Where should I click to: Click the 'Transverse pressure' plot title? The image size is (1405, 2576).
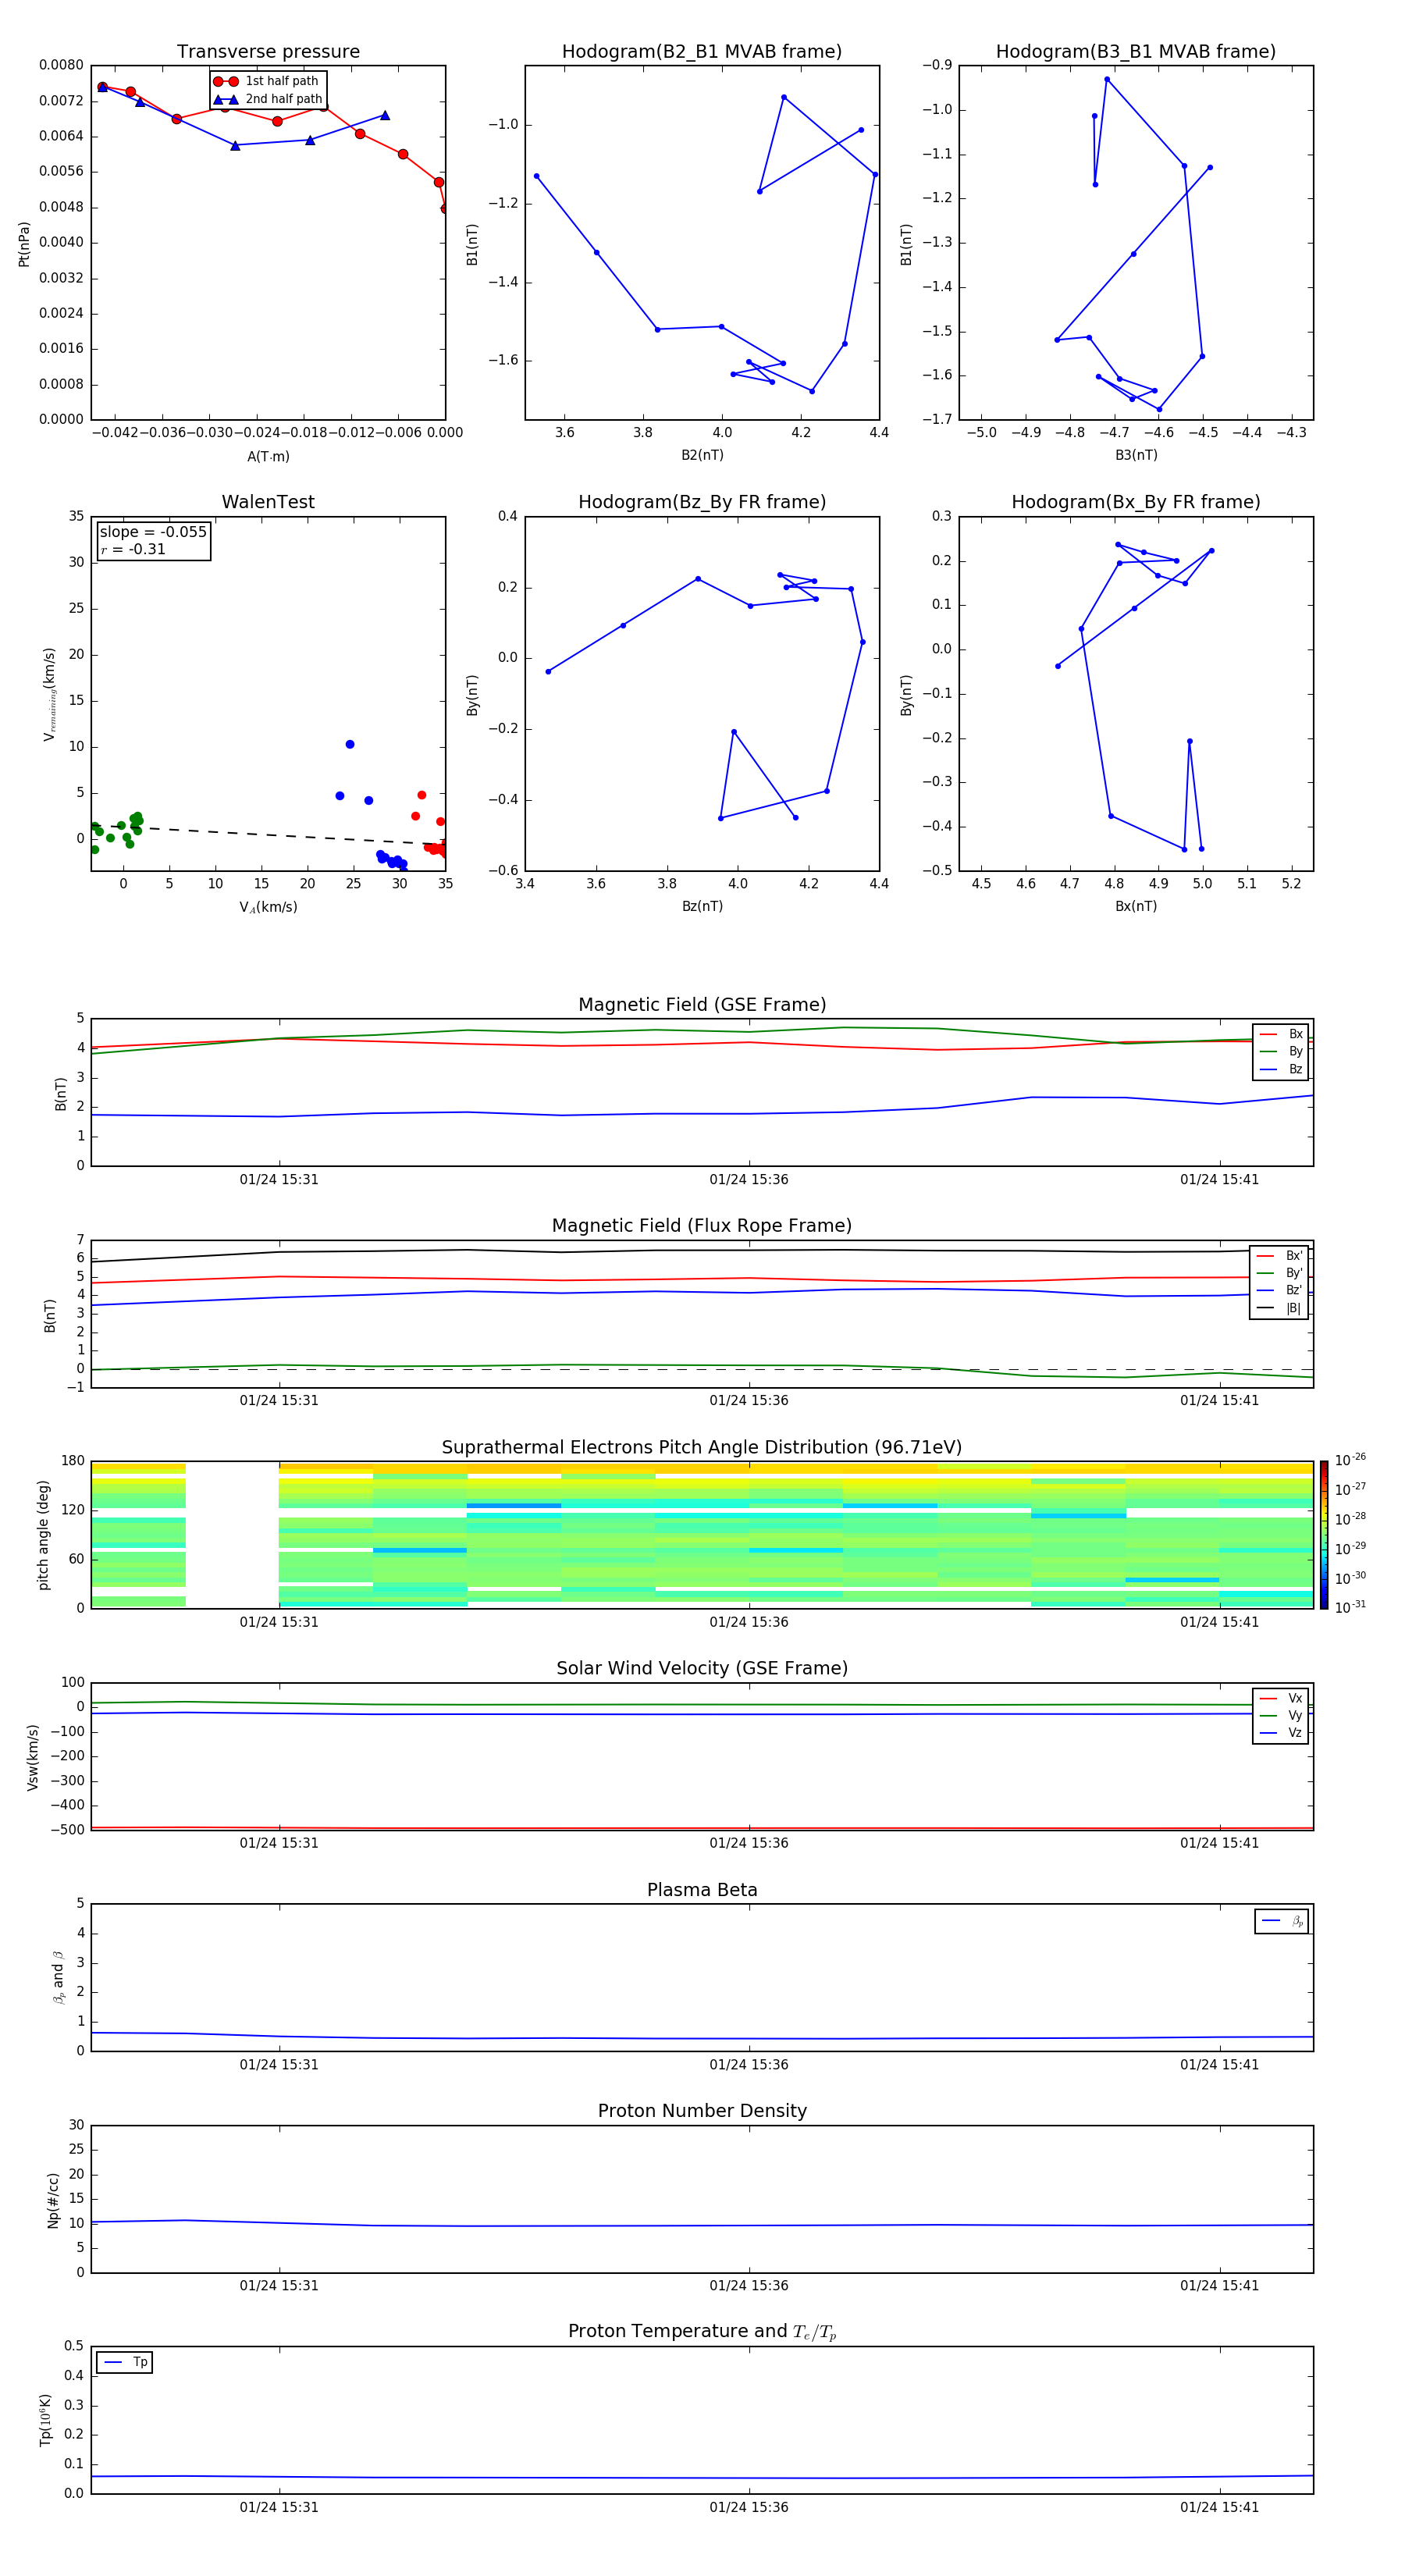tap(268, 52)
